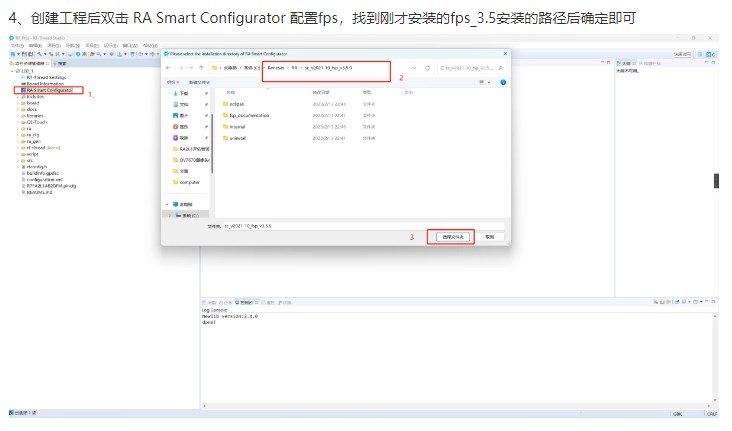Select R7FA2L1AB2DFM.pincfg file in project tree
The width and height of the screenshot is (732, 431).
point(49,186)
